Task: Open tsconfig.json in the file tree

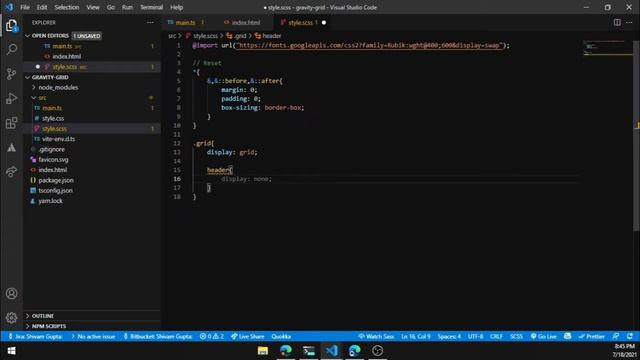Action: 55,190
